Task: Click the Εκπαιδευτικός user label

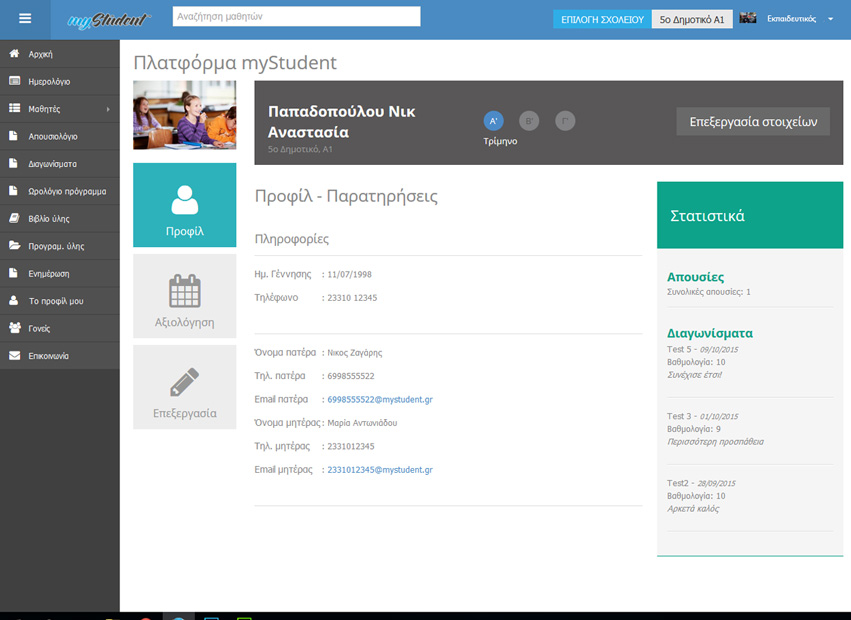Action: tap(791, 18)
